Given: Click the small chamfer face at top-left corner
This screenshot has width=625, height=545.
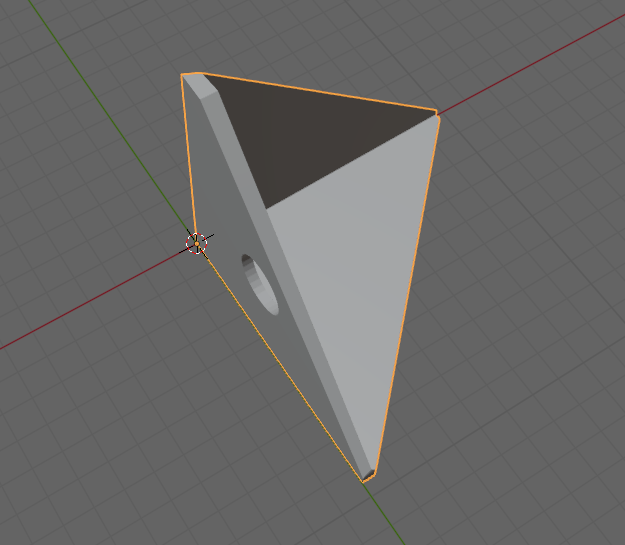Looking at the screenshot, I should [x=199, y=85].
